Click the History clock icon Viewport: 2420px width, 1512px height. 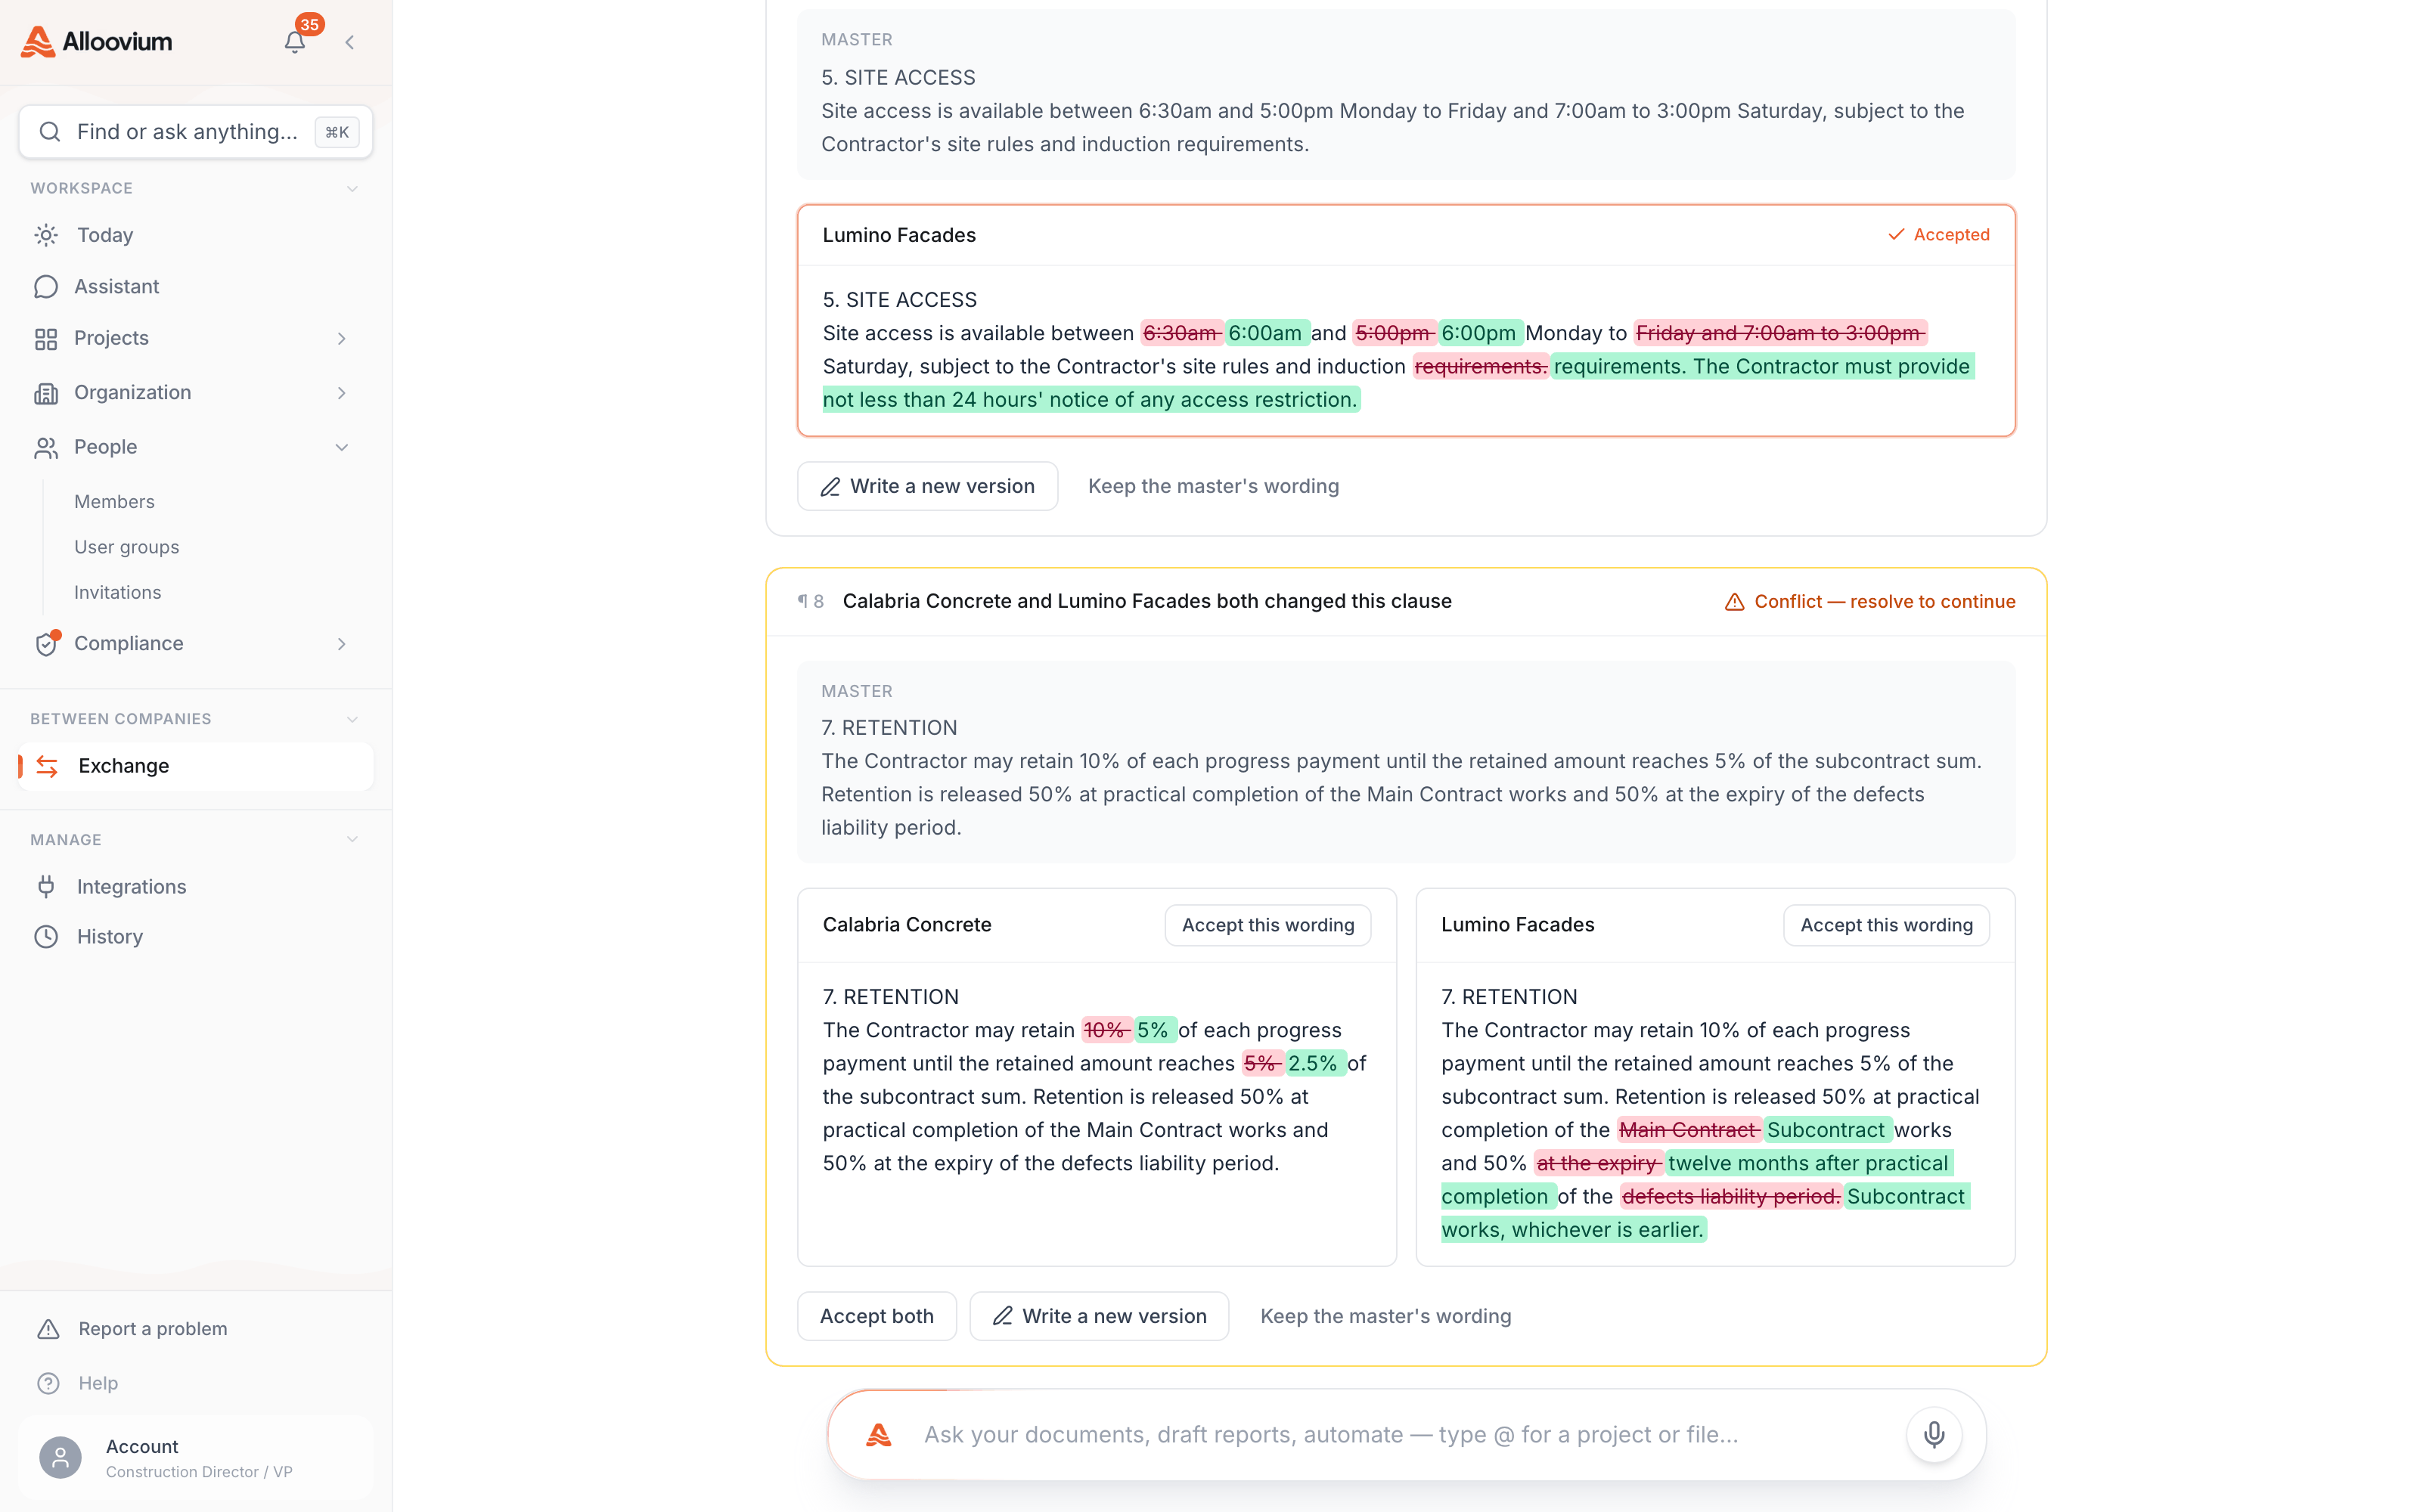pos(46,937)
